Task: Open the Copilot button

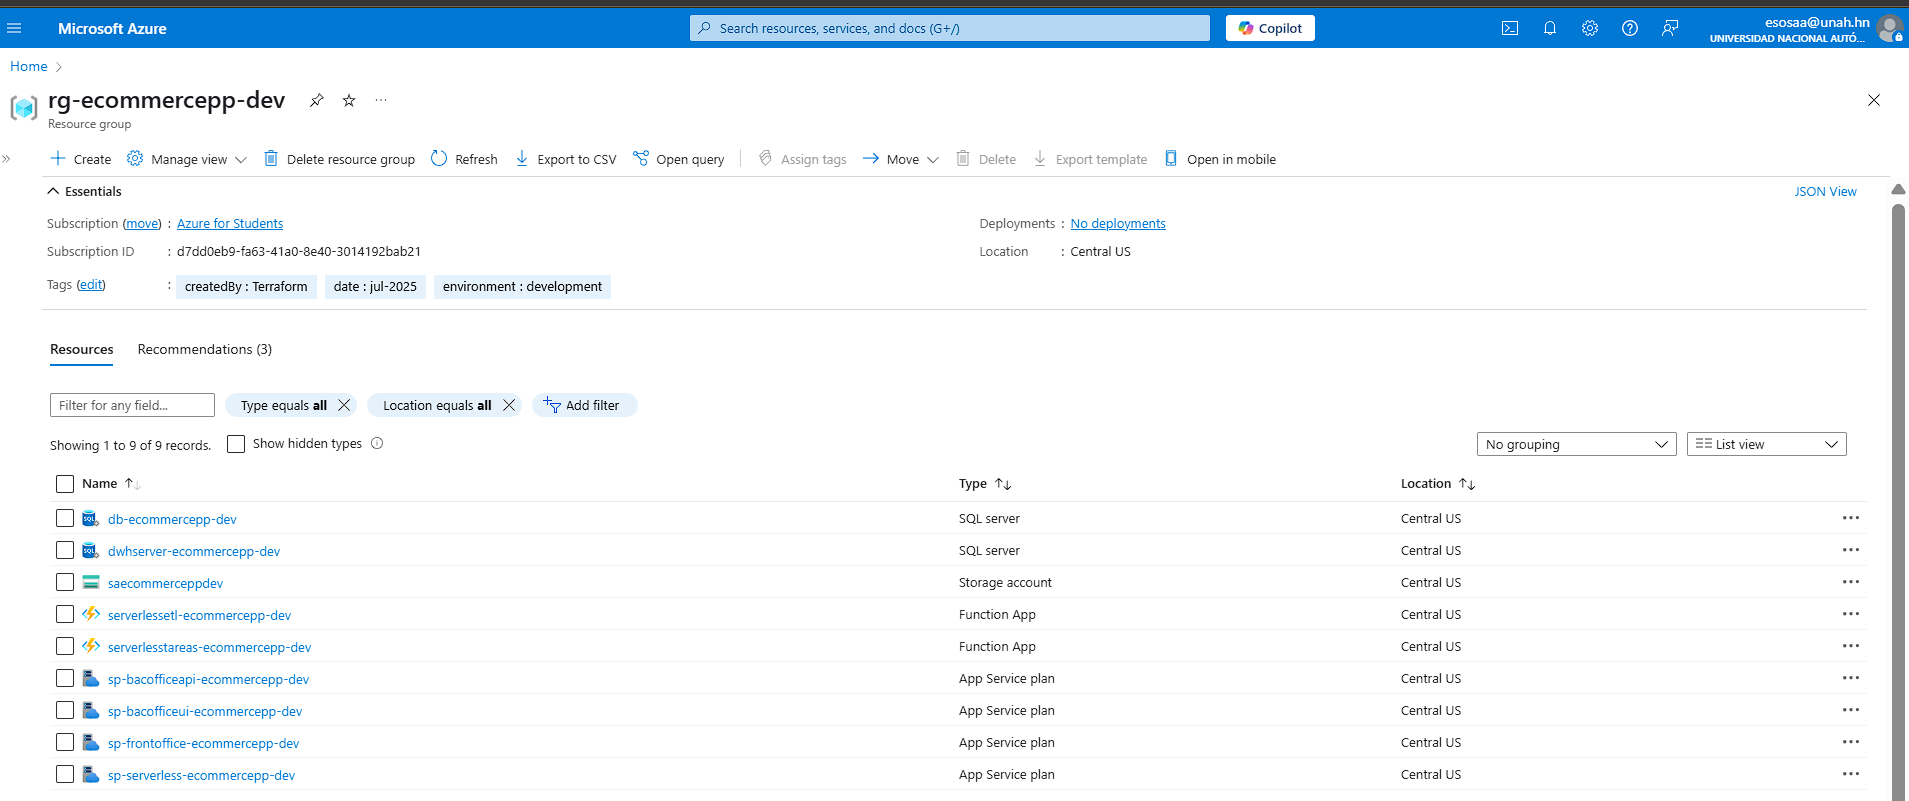Action: [1270, 28]
